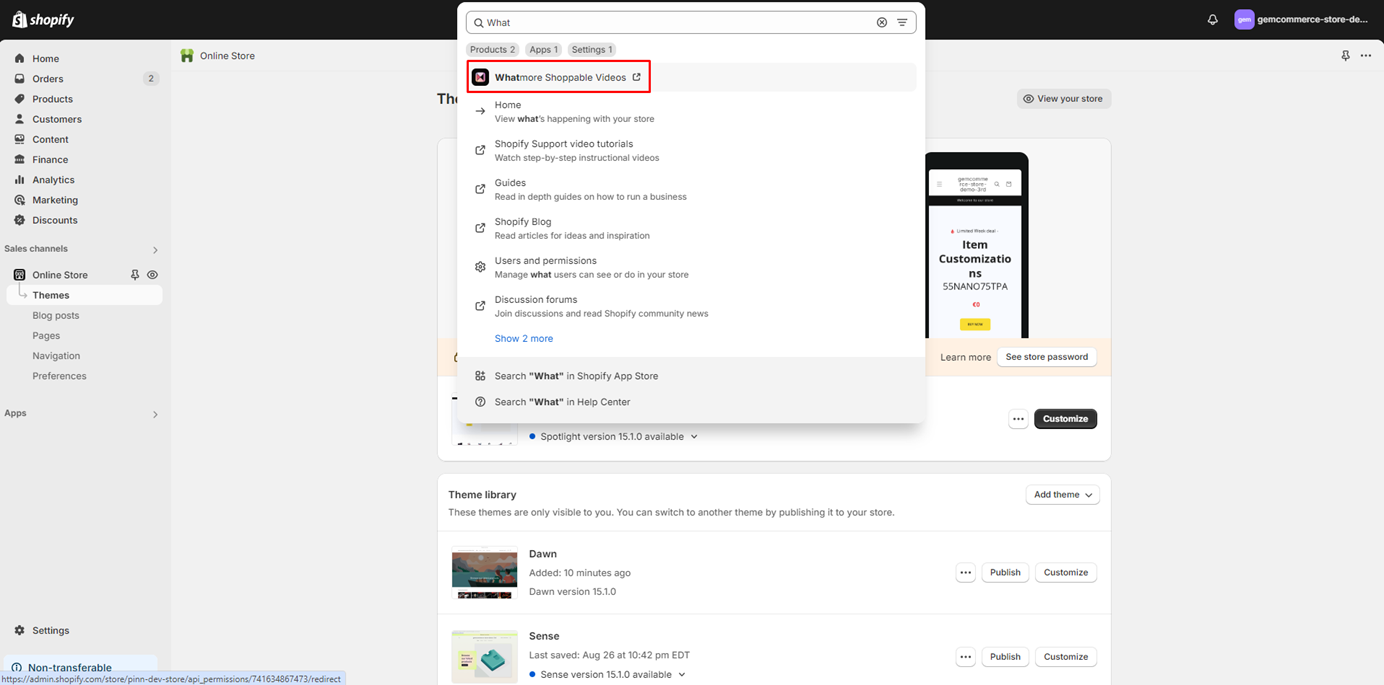1384x685 pixels.
Task: Expand the Sales channels section
Action: 155,250
